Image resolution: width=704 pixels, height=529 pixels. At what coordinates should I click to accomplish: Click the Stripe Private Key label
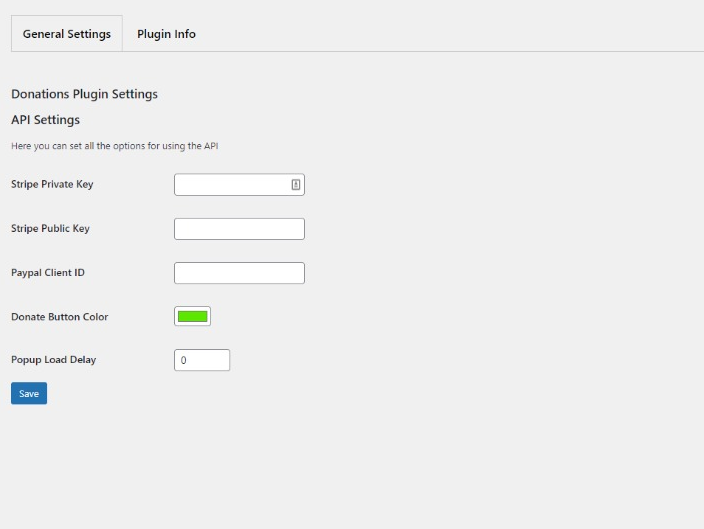(52, 185)
